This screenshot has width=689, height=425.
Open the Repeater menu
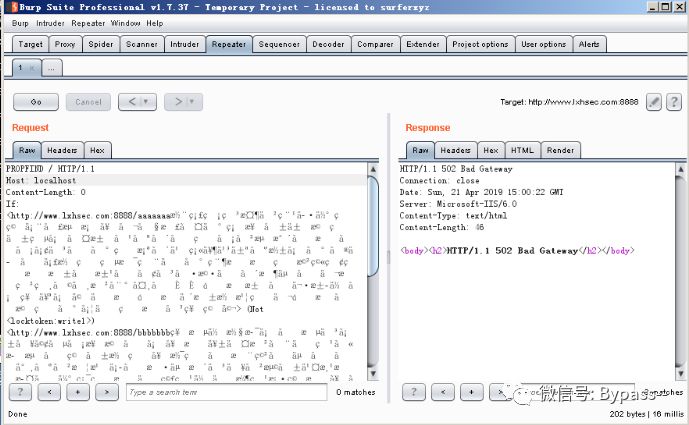tap(88, 23)
